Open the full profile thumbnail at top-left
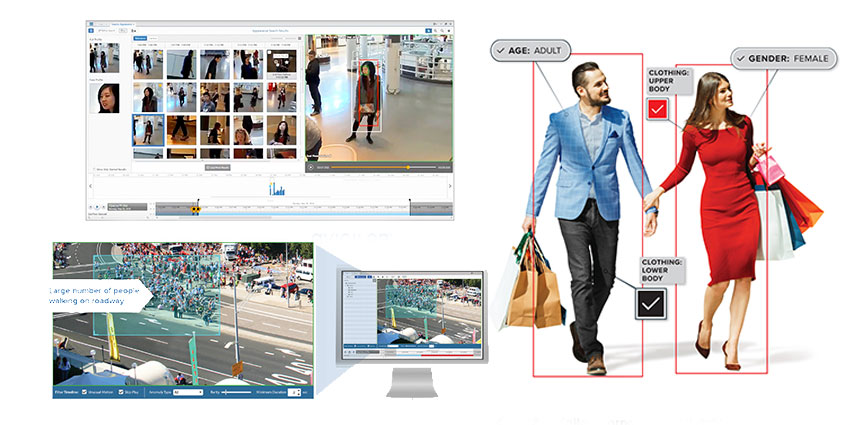Viewport: 850px width, 425px height. pos(104,58)
